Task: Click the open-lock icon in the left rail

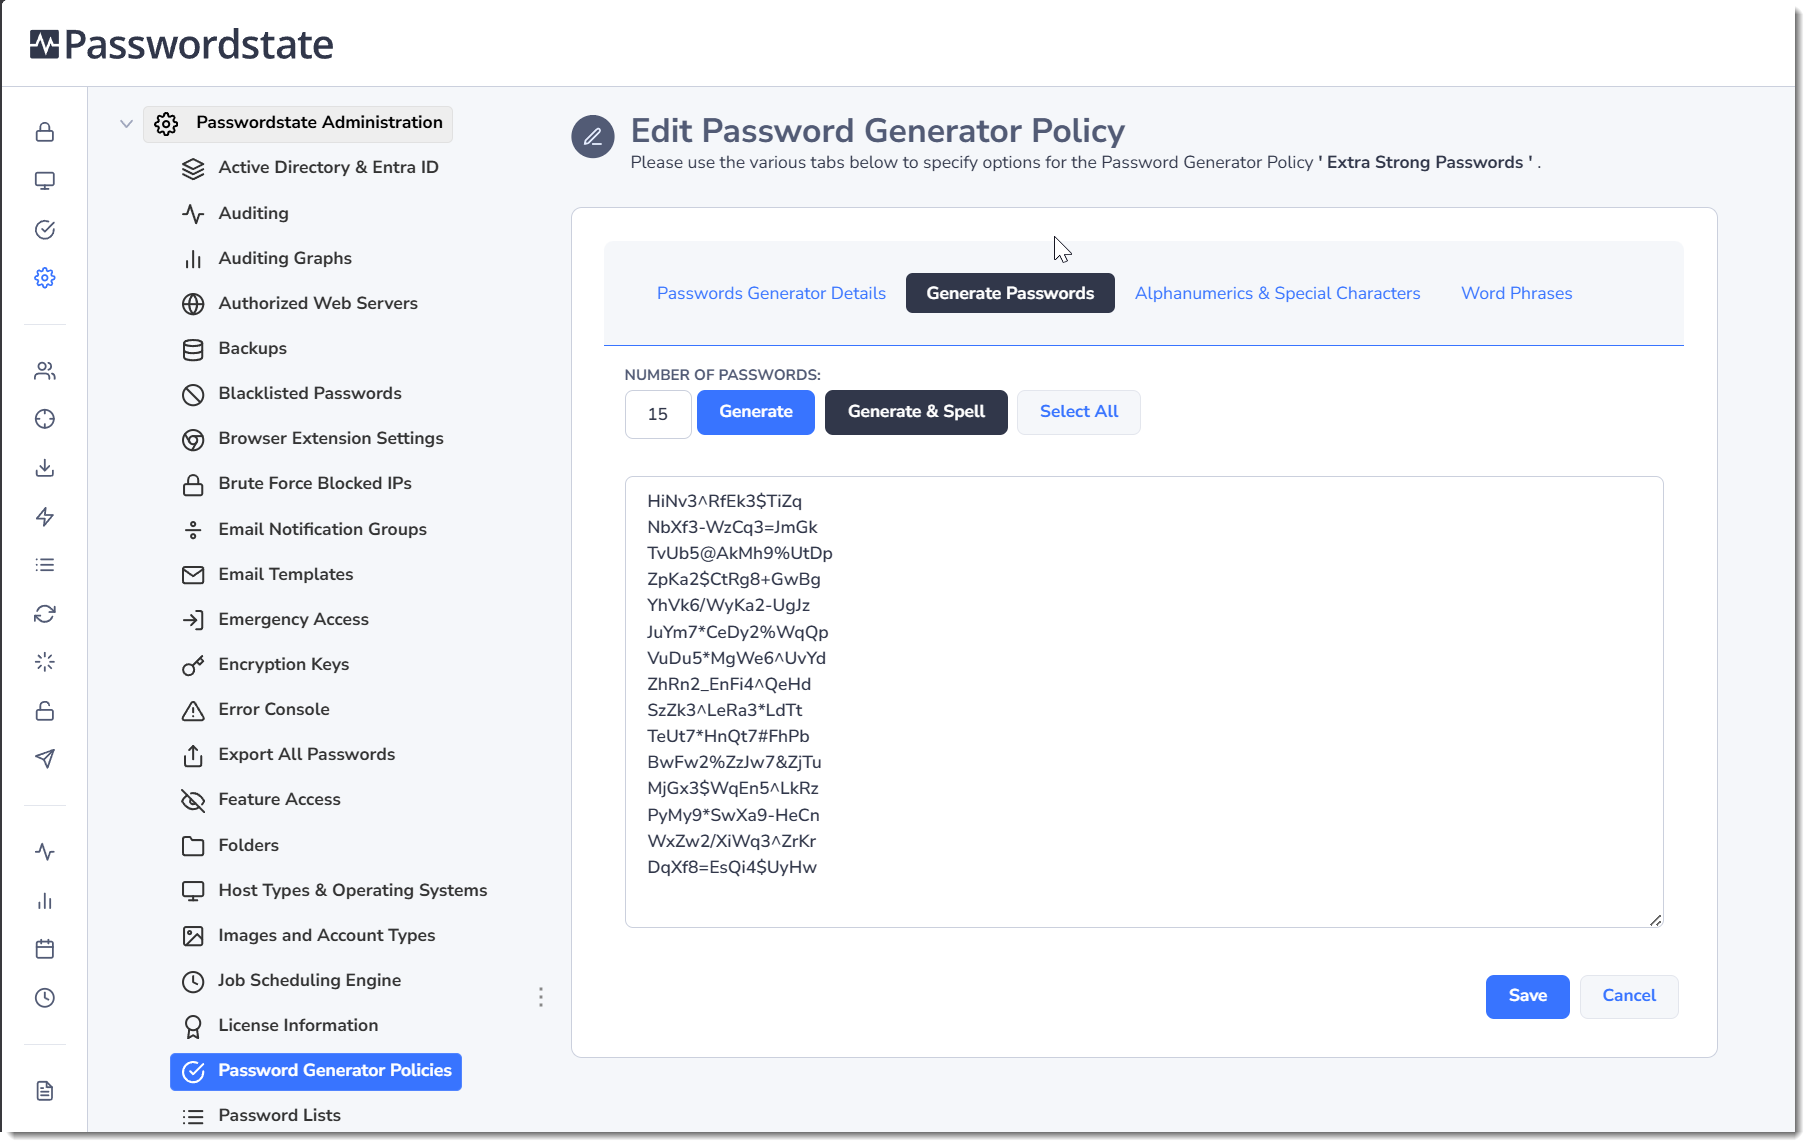Action: [x=45, y=711]
